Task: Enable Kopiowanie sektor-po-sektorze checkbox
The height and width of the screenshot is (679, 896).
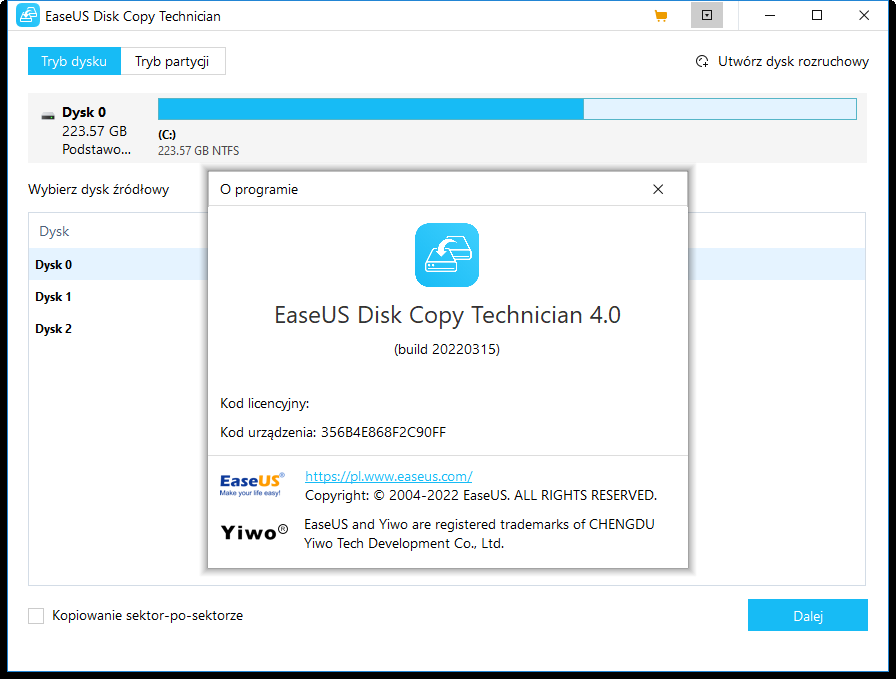Action: click(x=36, y=616)
